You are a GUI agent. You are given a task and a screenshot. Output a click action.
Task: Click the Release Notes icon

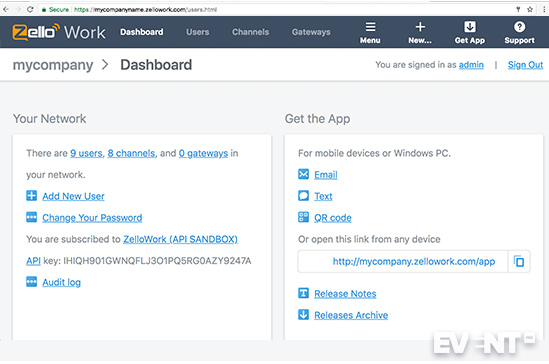pos(304,293)
